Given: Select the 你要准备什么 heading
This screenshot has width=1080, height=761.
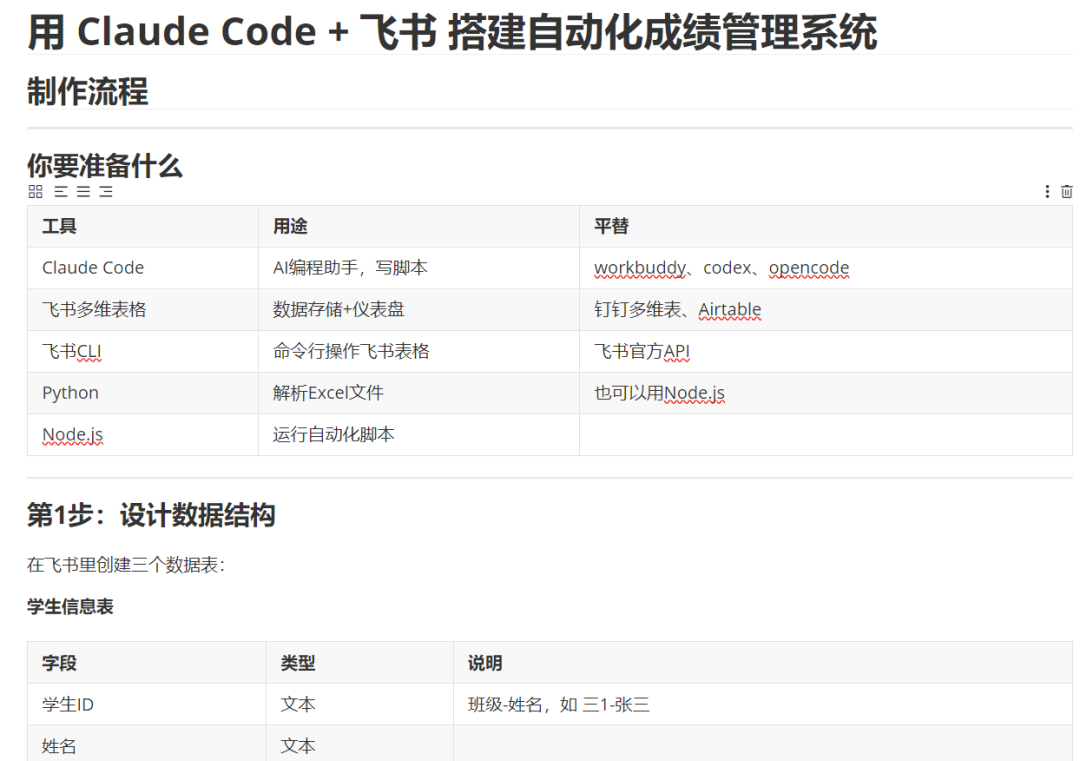Looking at the screenshot, I should [x=105, y=166].
